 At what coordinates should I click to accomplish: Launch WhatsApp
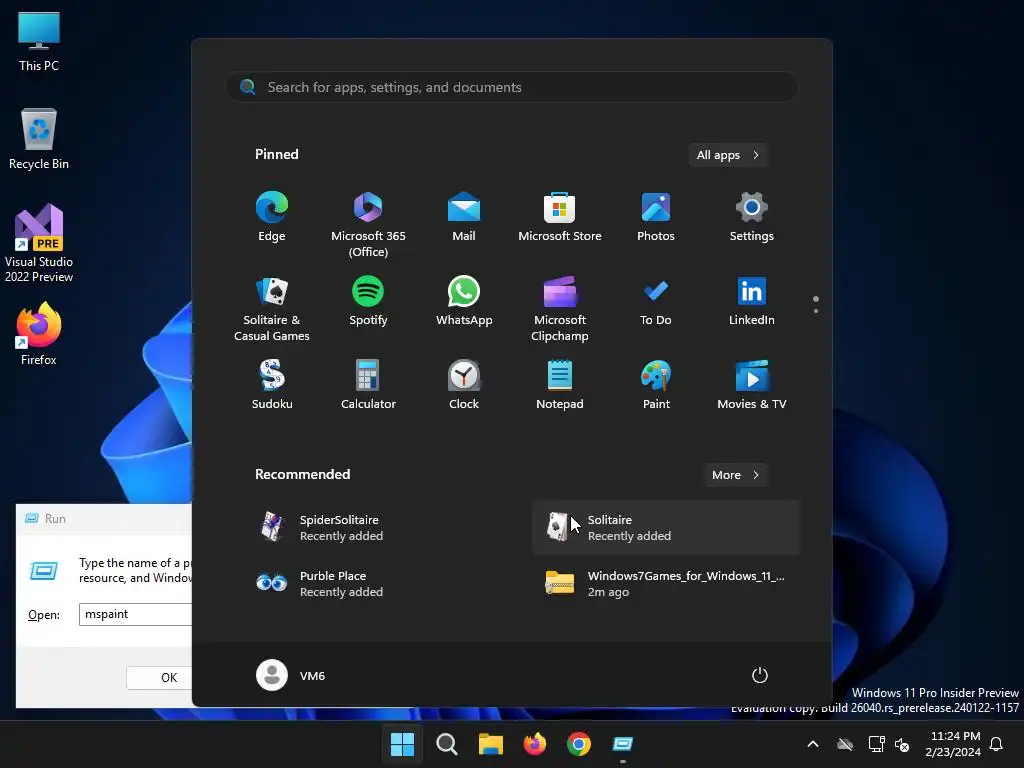[x=464, y=301]
